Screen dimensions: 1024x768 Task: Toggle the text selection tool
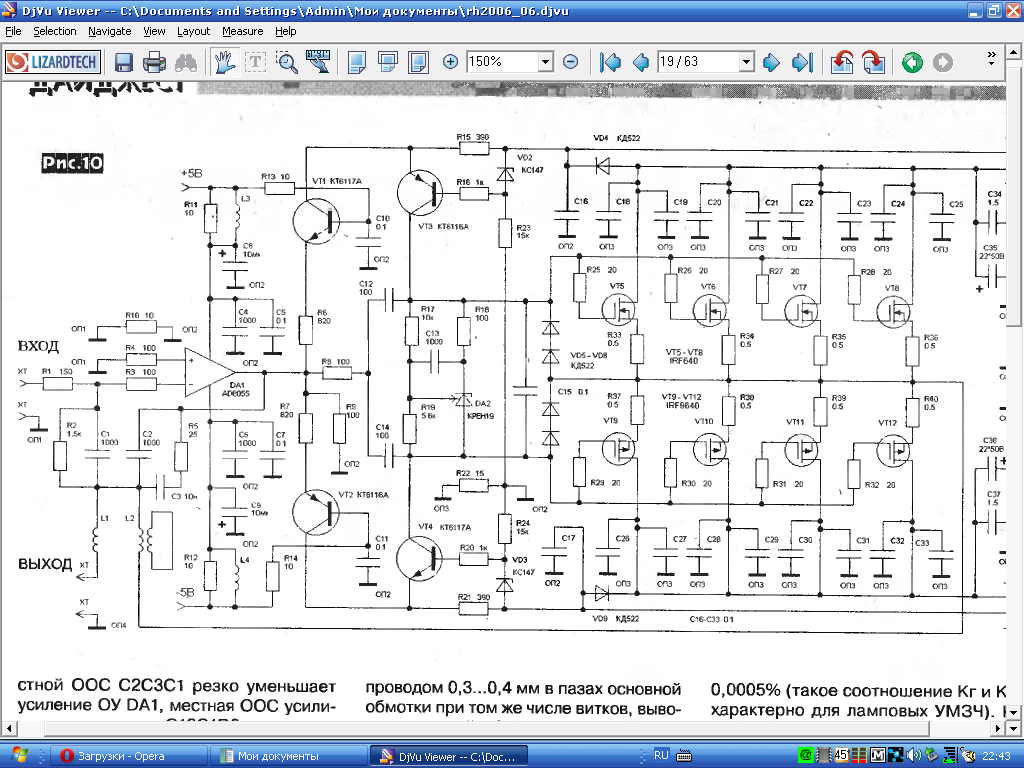[255, 63]
